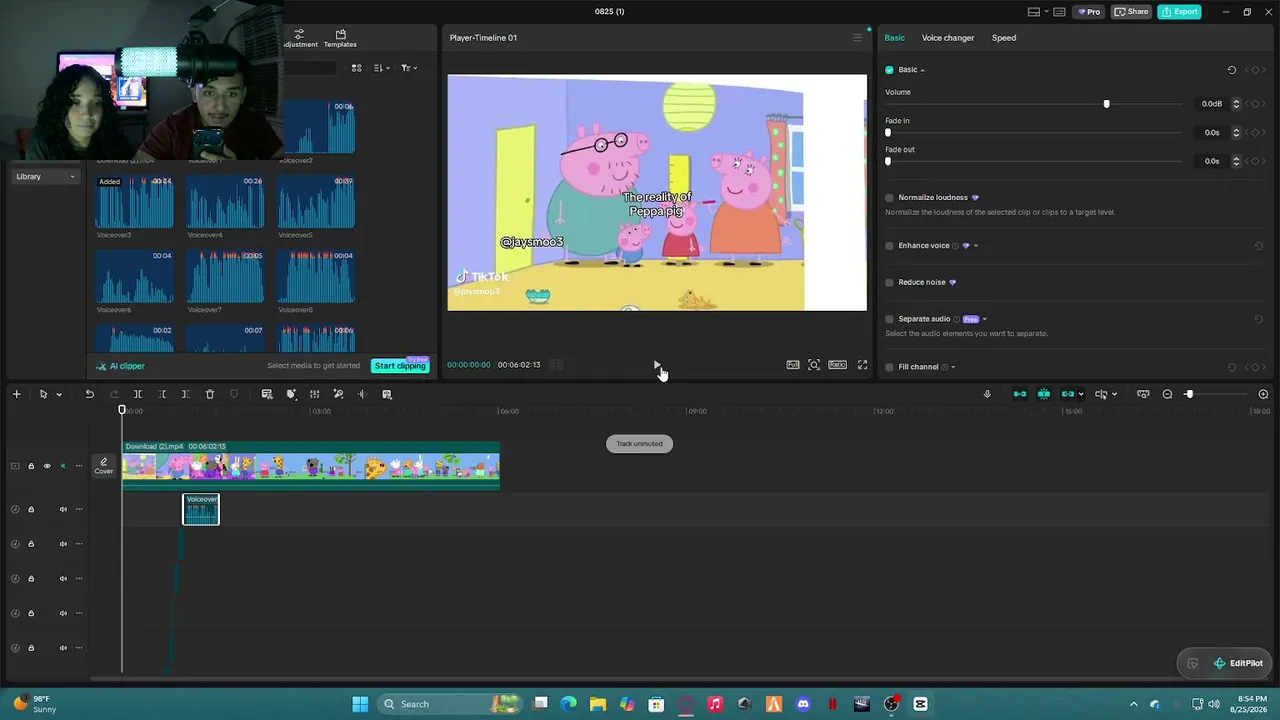1280x720 pixels.
Task: Enable Enhance voice checkbox
Action: tap(889, 246)
